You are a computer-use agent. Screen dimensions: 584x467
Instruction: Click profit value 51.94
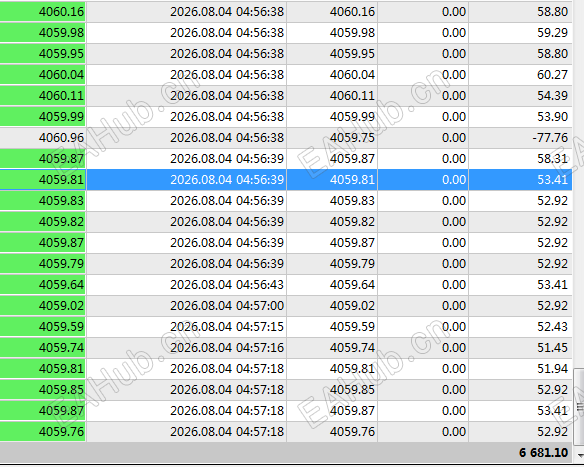[x=552, y=369]
